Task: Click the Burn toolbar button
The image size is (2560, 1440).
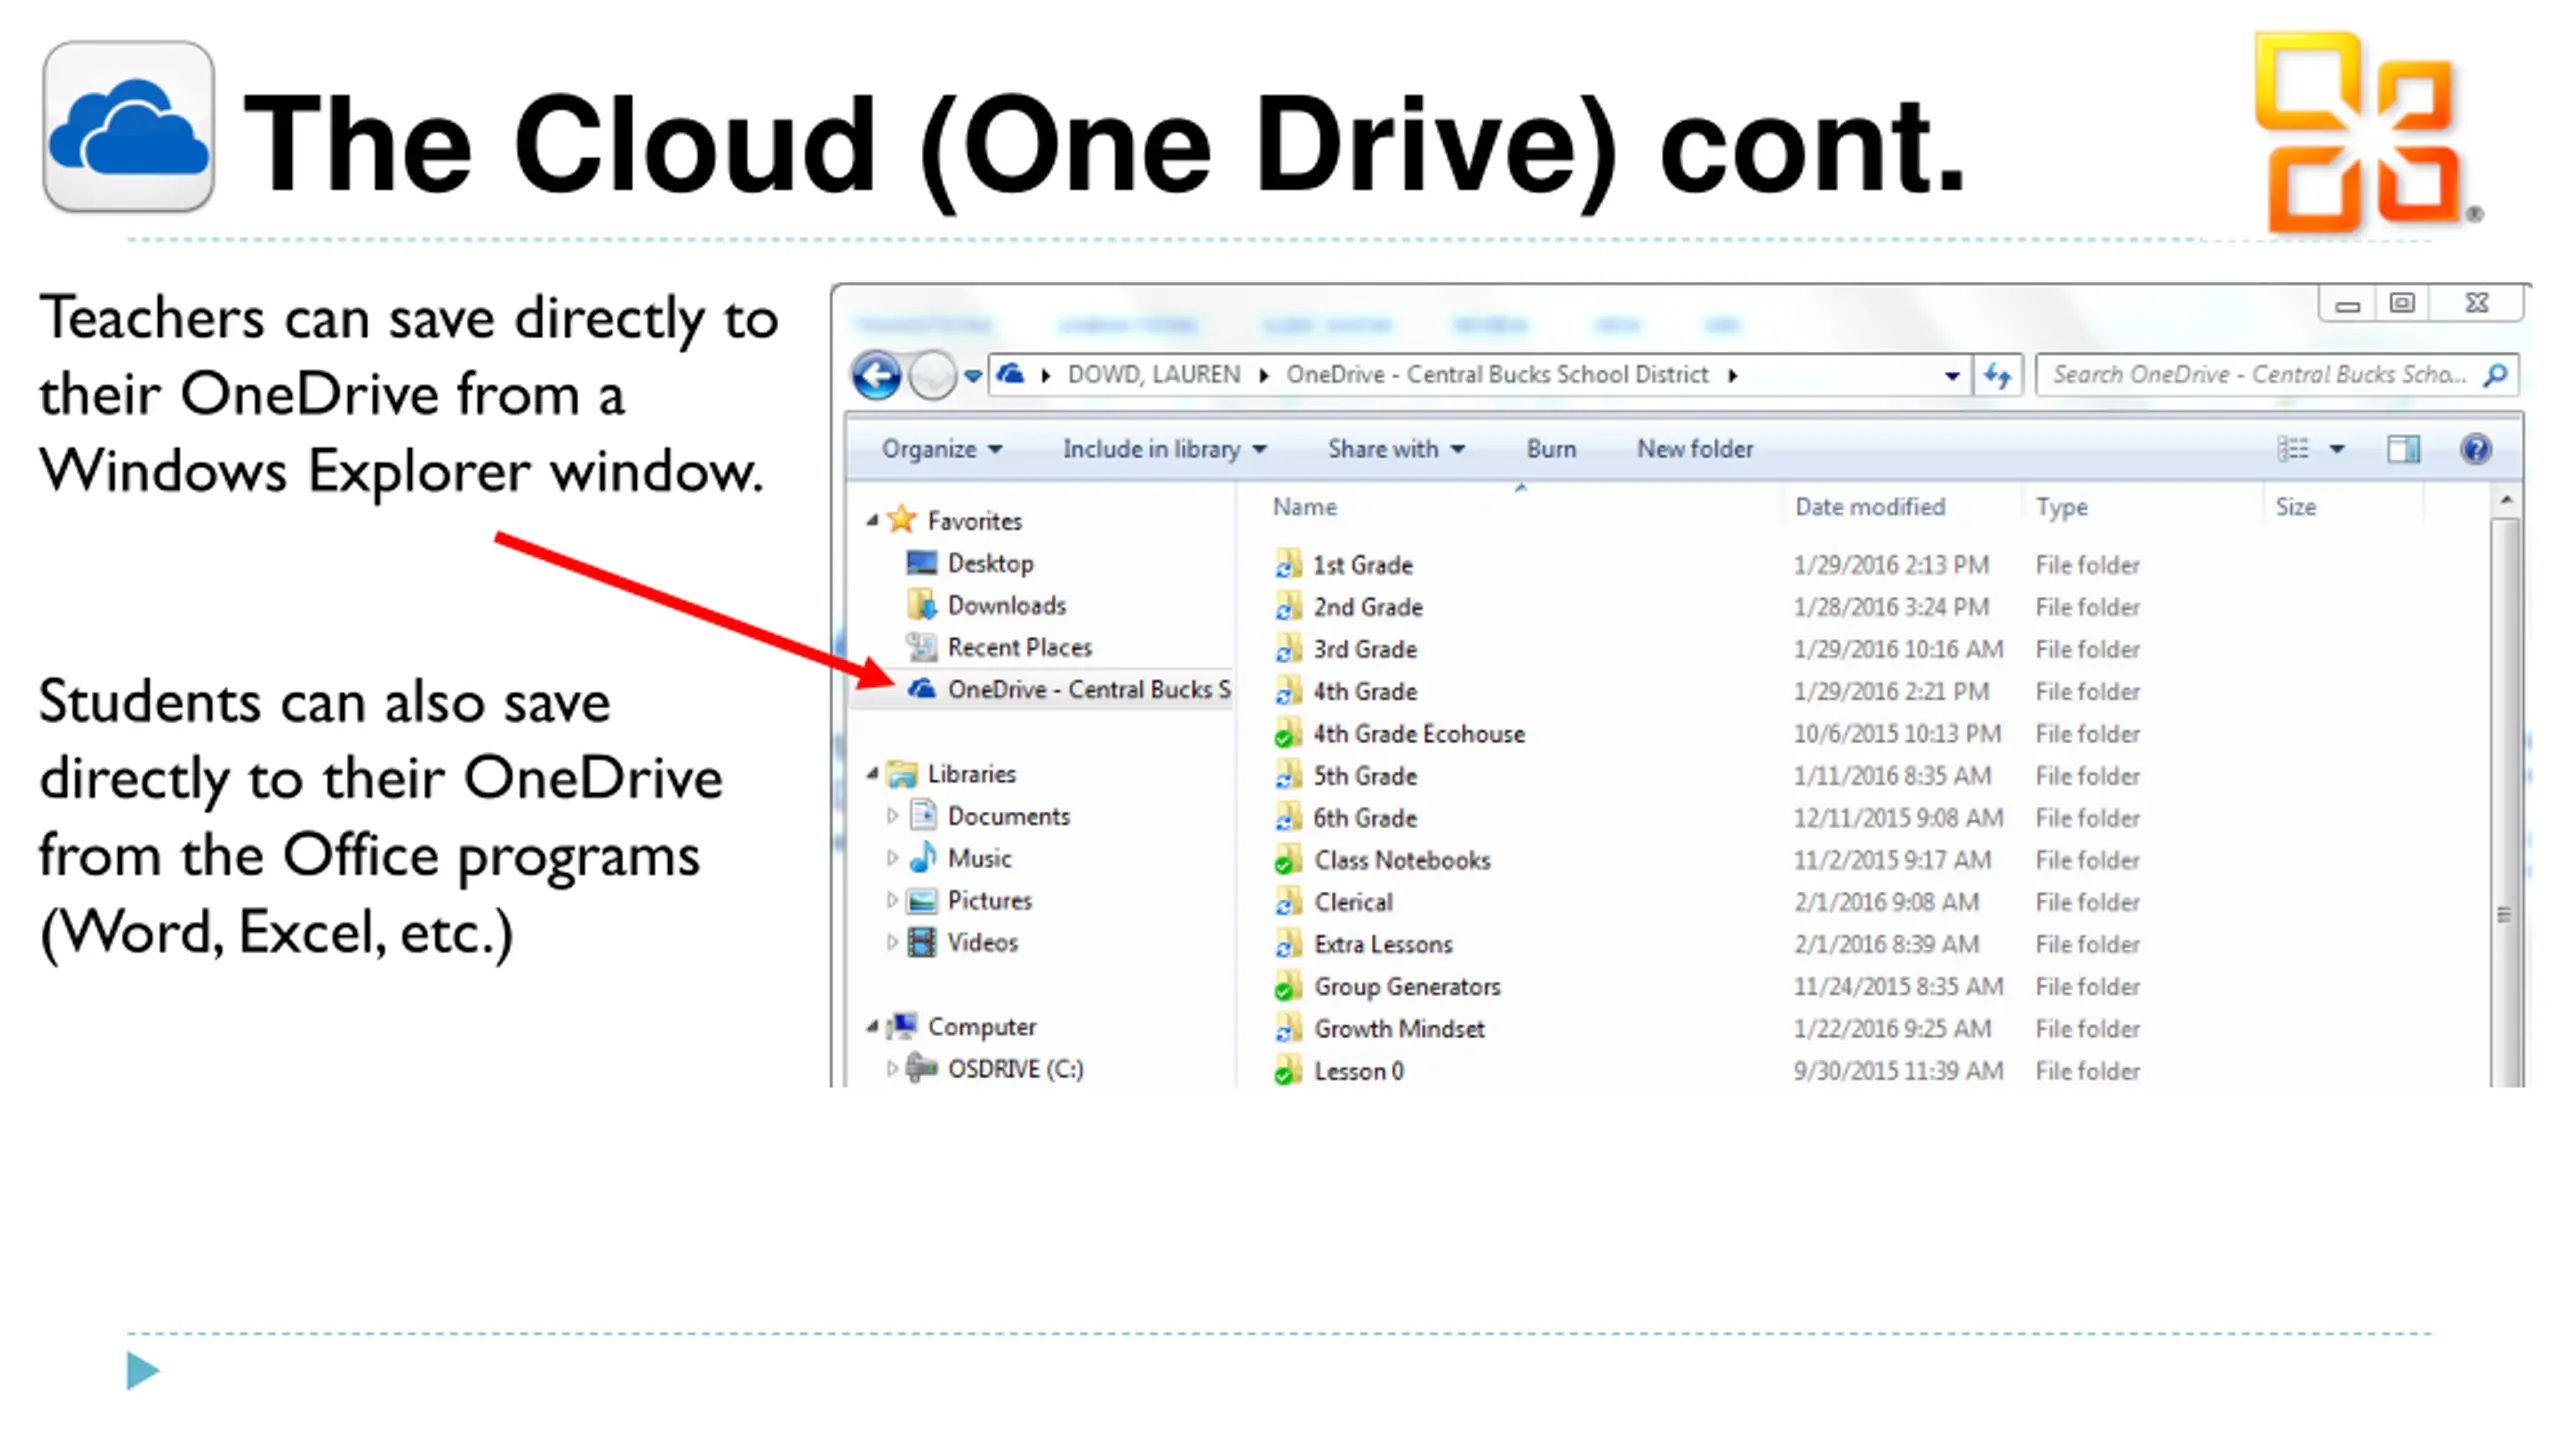Action: point(1551,449)
